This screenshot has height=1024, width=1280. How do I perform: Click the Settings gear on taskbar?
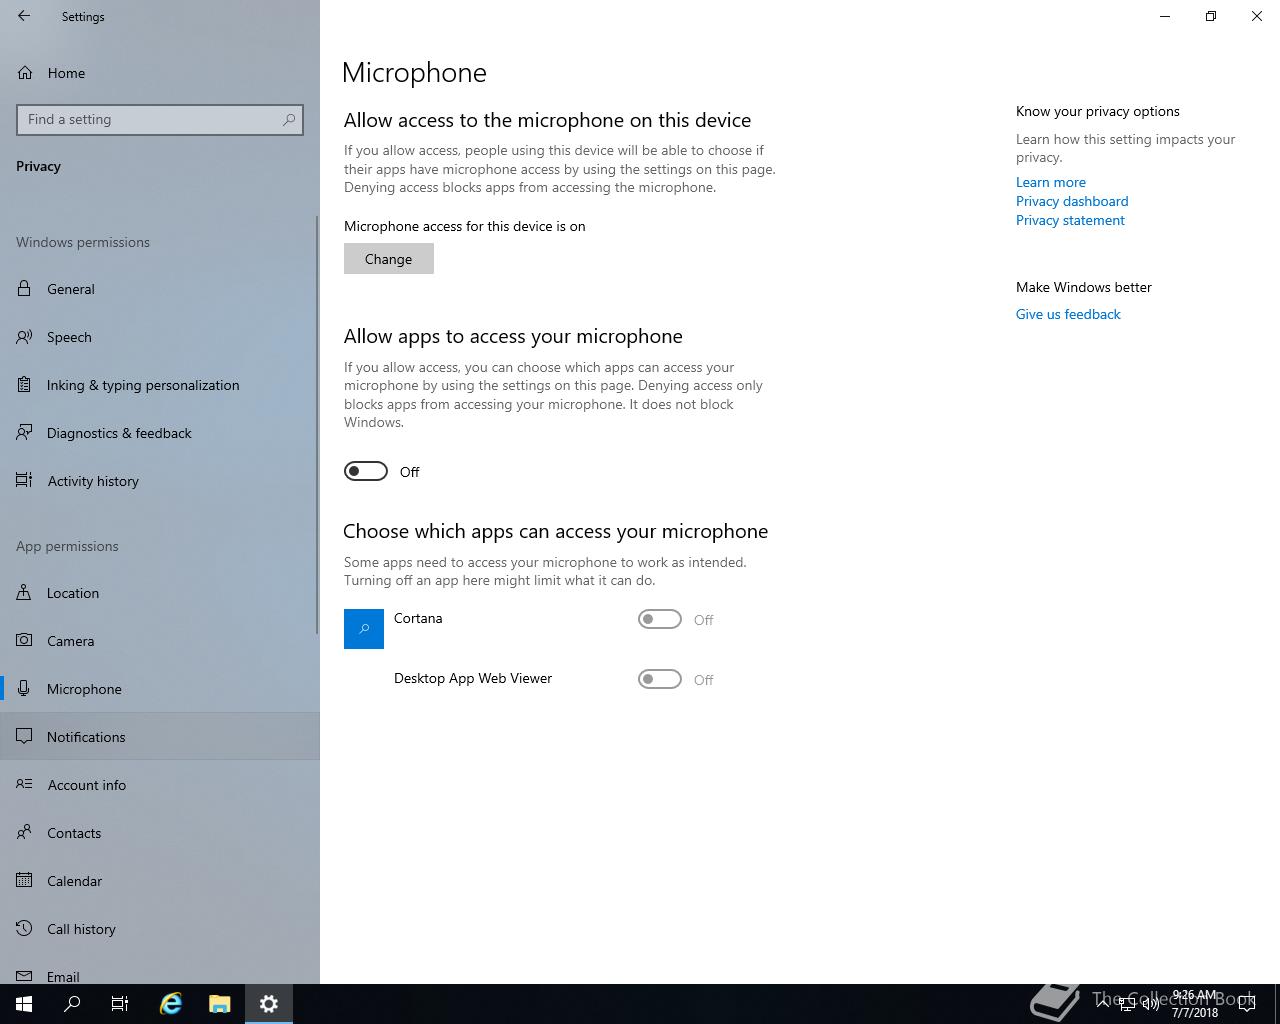tap(269, 1004)
